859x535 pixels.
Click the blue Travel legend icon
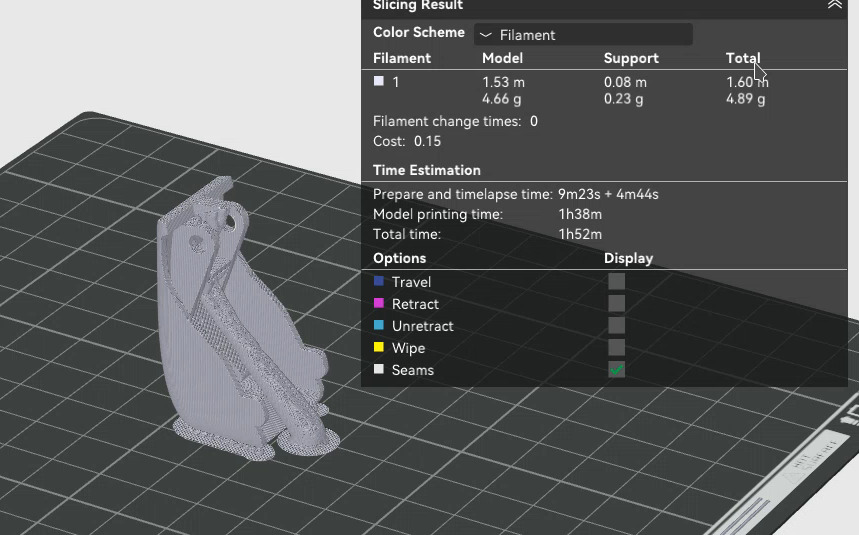(x=379, y=282)
